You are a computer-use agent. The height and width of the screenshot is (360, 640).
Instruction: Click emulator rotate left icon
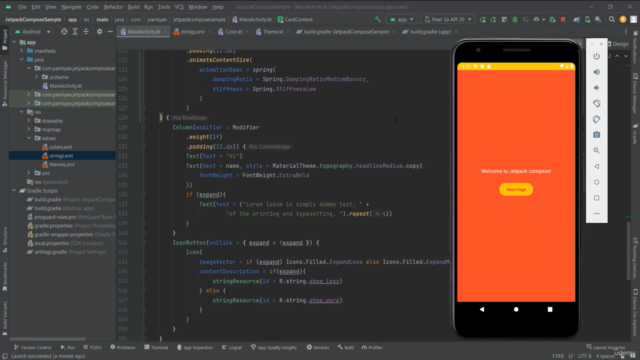coord(596,103)
